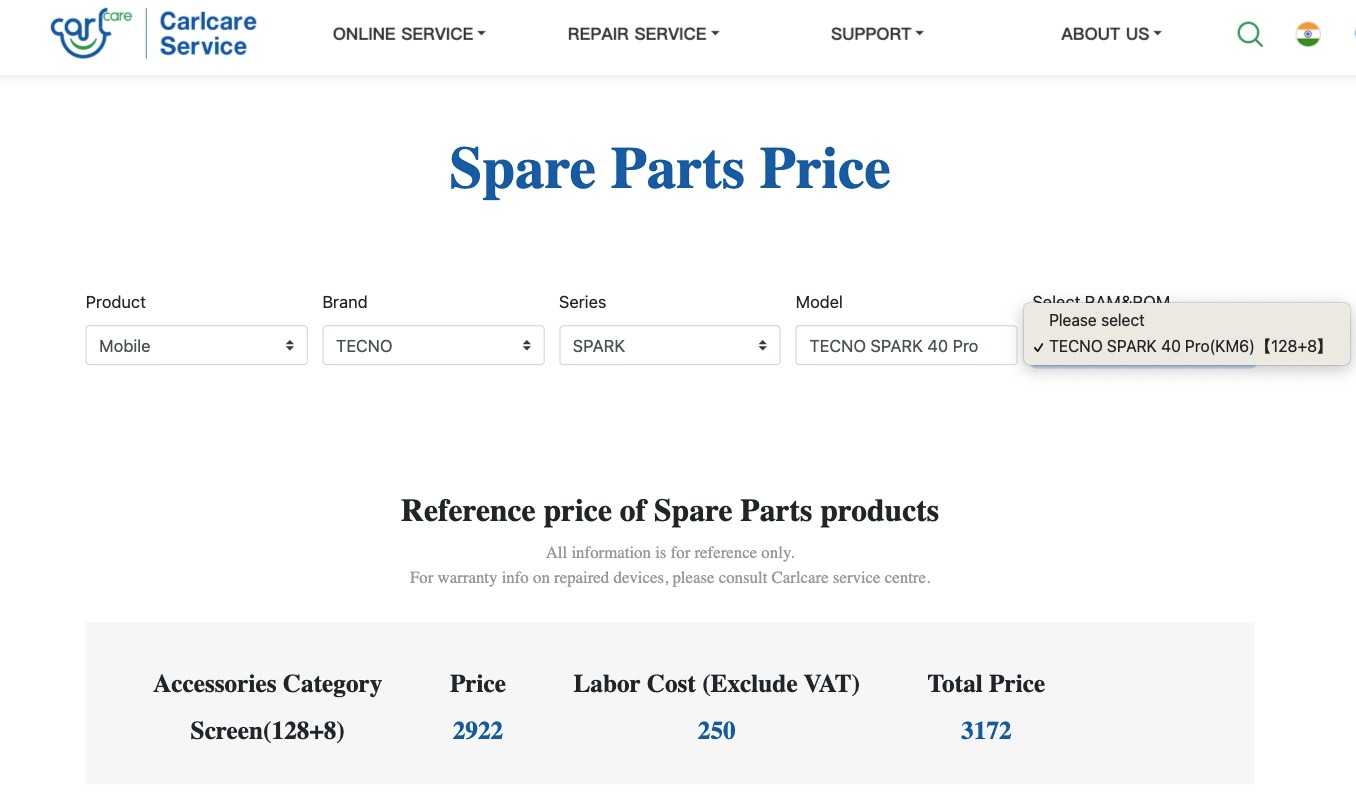Open the Series dropdown showing SPARK
The width and height of the screenshot is (1356, 795).
pos(670,346)
